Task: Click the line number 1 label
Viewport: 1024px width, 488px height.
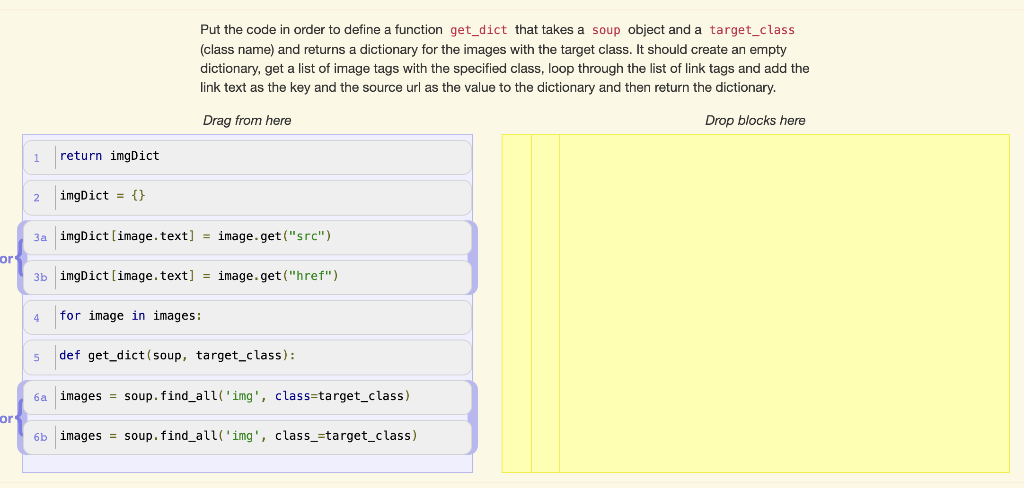Action: 37,158
